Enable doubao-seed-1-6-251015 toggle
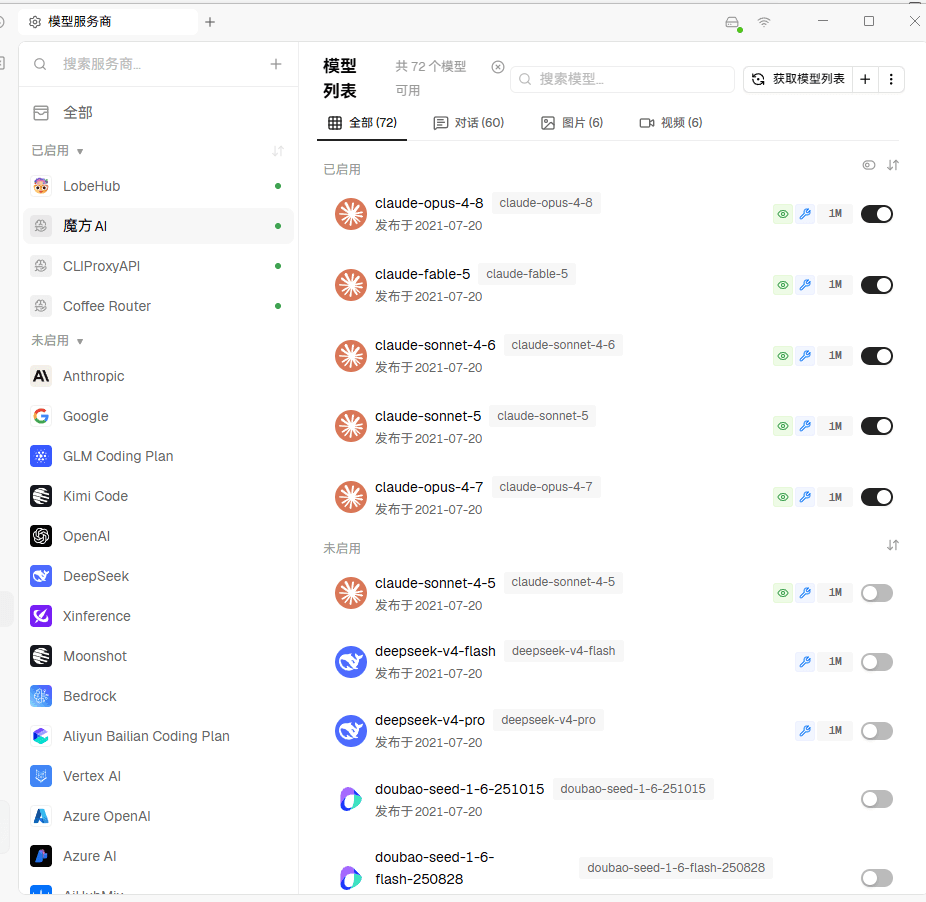This screenshot has width=926, height=902. [x=877, y=799]
